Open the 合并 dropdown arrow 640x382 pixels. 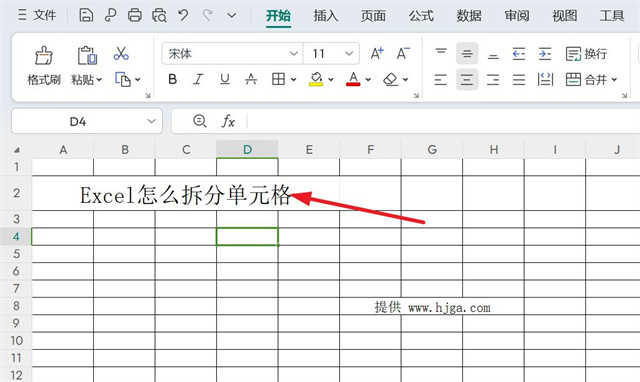[x=614, y=79]
